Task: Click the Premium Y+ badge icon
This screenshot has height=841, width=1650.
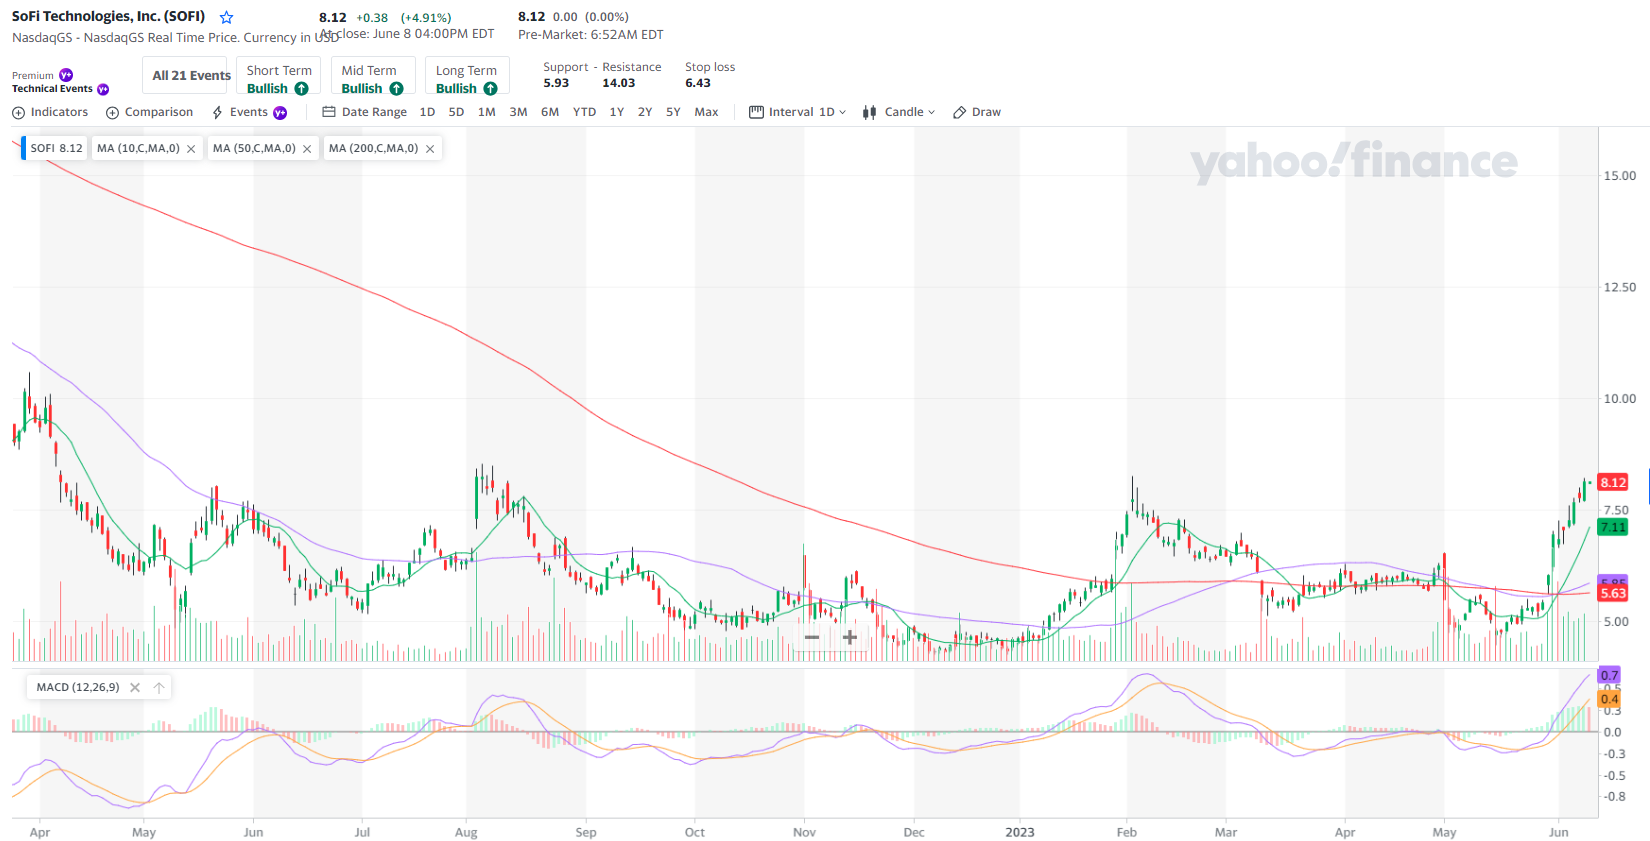Action: pos(66,75)
